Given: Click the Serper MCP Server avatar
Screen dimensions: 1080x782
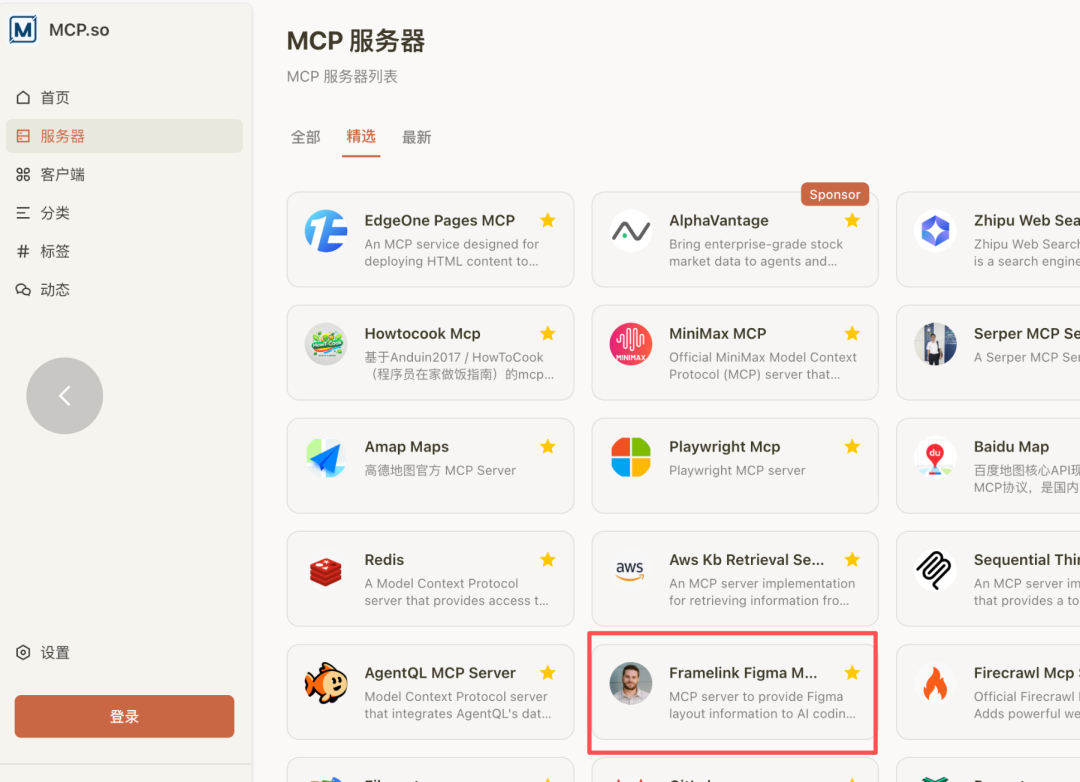Looking at the screenshot, I should 935,344.
